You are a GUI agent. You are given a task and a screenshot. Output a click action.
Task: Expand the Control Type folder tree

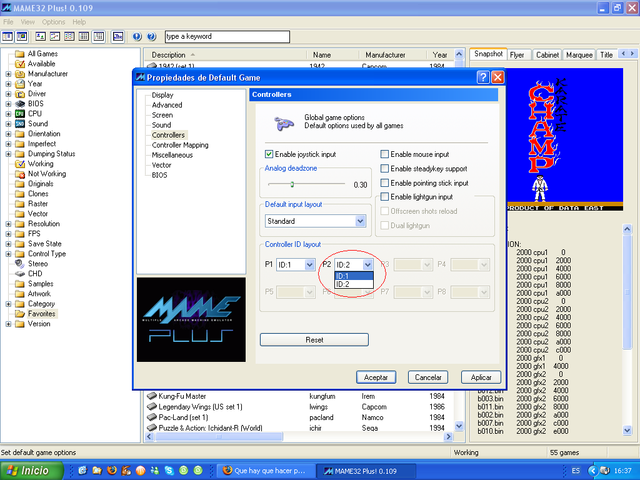click(x=8, y=254)
